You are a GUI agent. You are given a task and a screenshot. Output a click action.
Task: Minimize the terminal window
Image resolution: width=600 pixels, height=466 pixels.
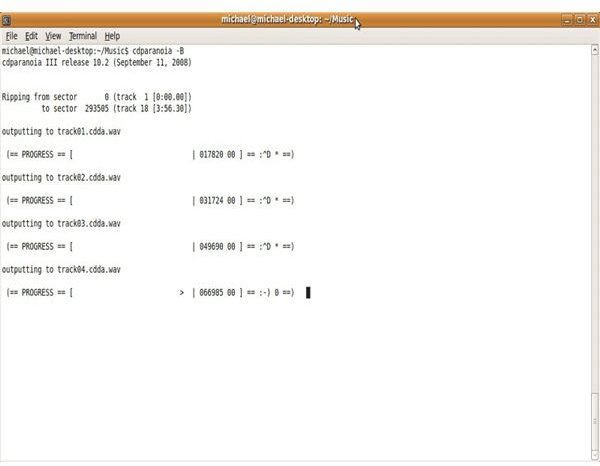click(567, 20)
